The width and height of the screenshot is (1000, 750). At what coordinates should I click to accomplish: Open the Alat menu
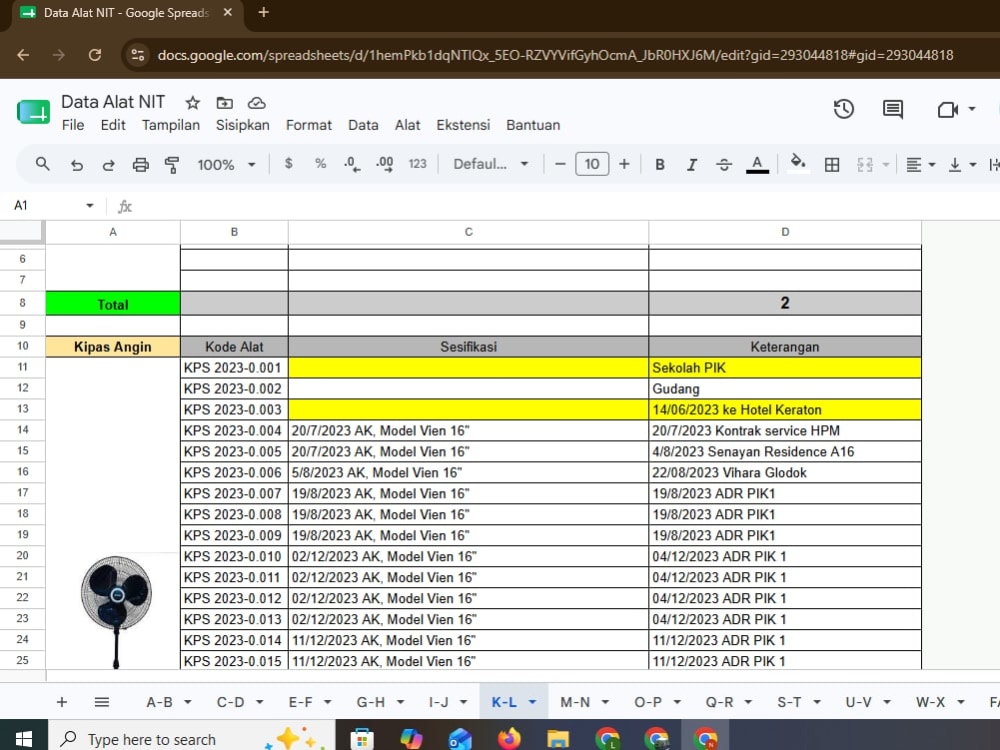click(407, 125)
